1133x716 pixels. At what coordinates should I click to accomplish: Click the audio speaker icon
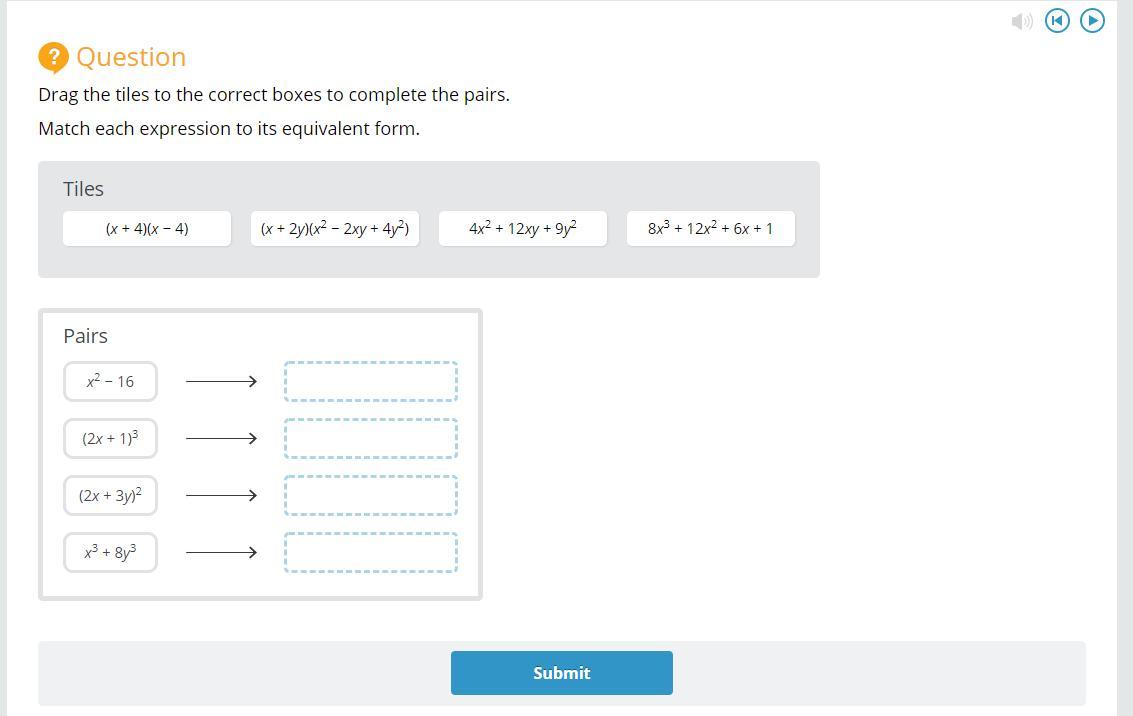(1021, 21)
